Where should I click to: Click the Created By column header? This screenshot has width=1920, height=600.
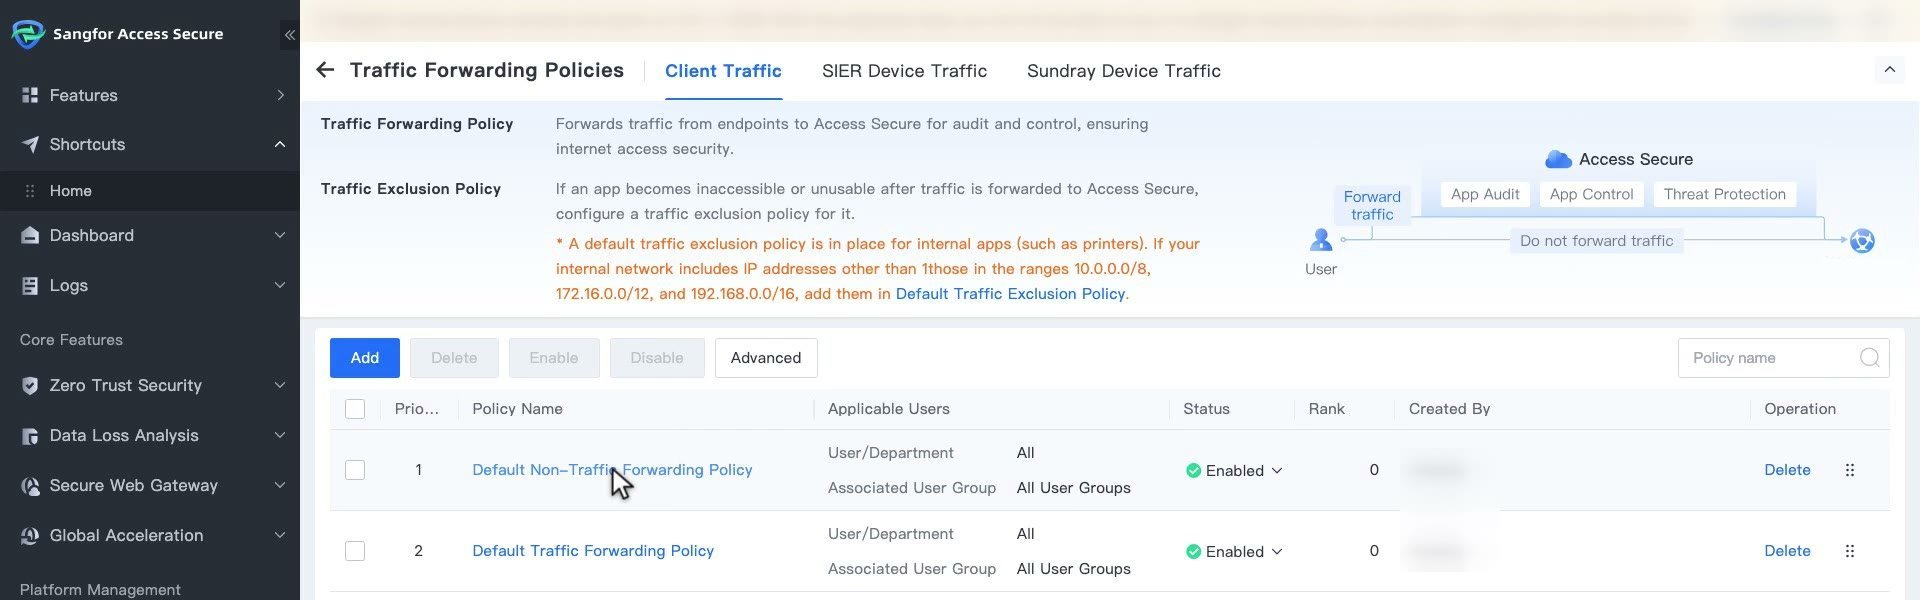(x=1449, y=409)
